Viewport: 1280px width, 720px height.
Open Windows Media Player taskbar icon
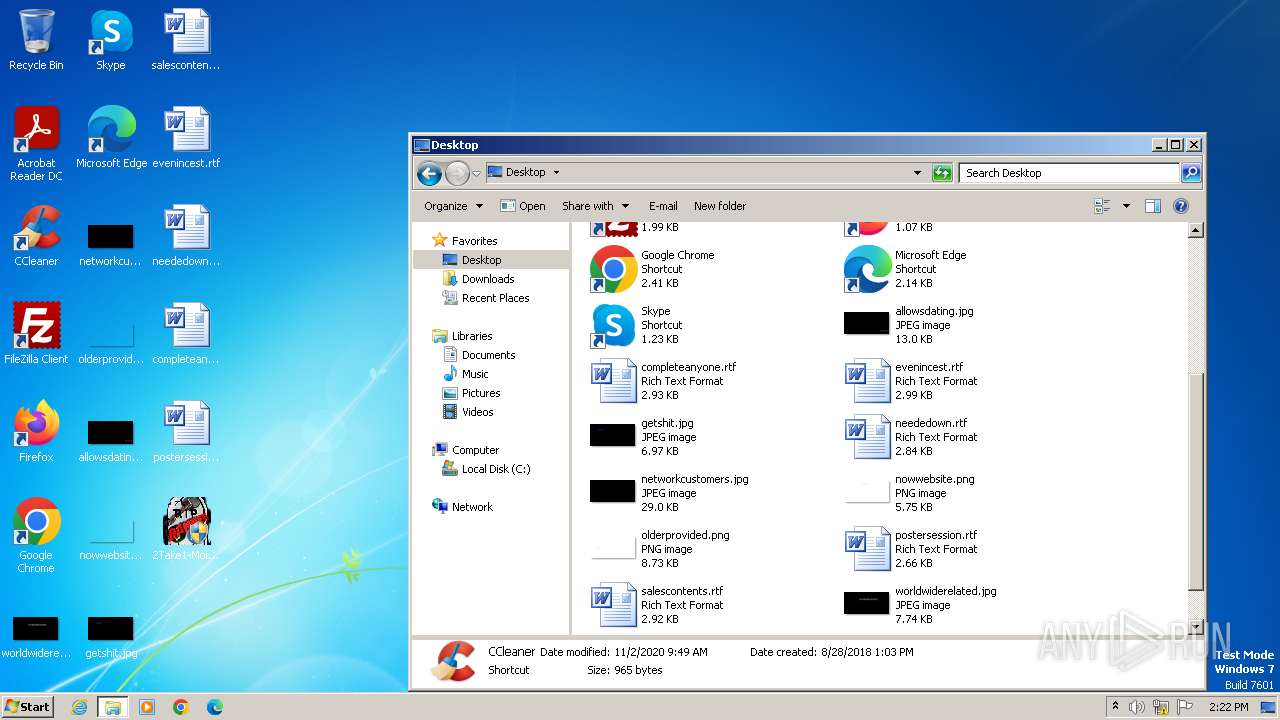pyautogui.click(x=147, y=707)
